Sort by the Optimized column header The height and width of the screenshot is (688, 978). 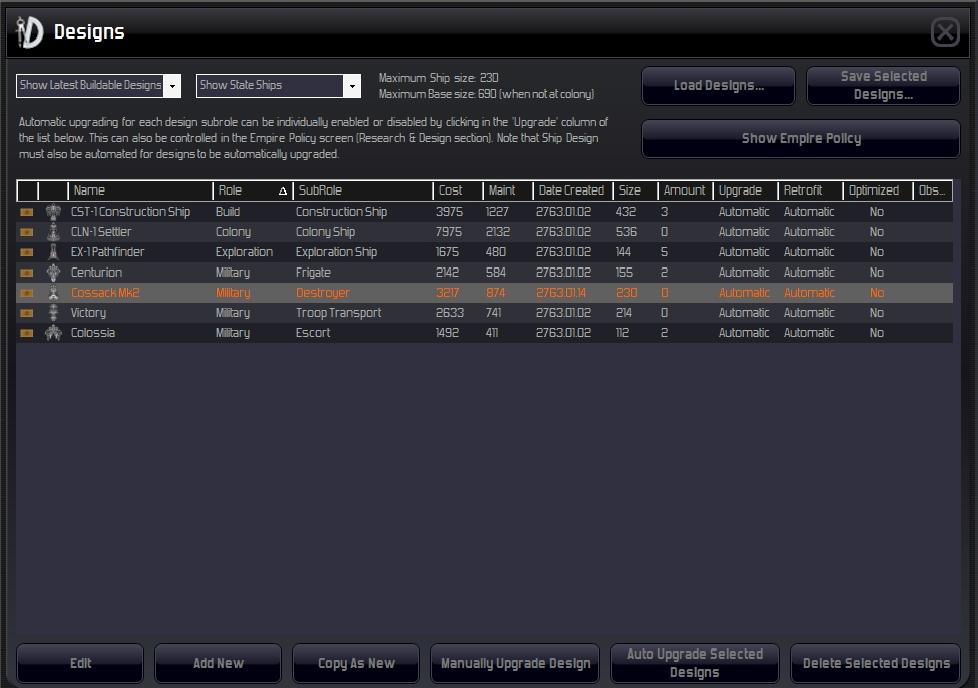click(x=878, y=190)
